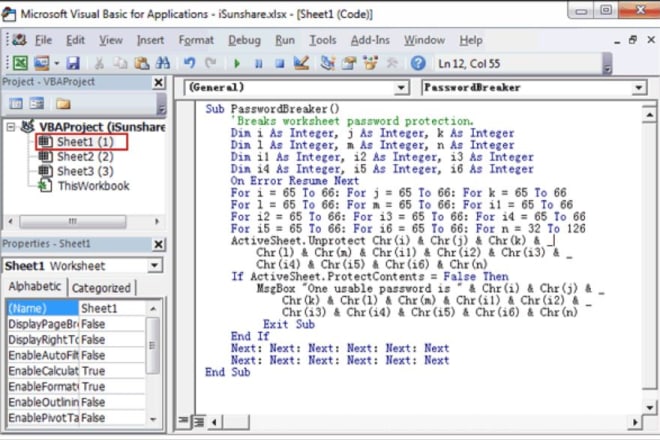Open the Edit menu
Viewport: 660px width, 440px height.
point(75,40)
